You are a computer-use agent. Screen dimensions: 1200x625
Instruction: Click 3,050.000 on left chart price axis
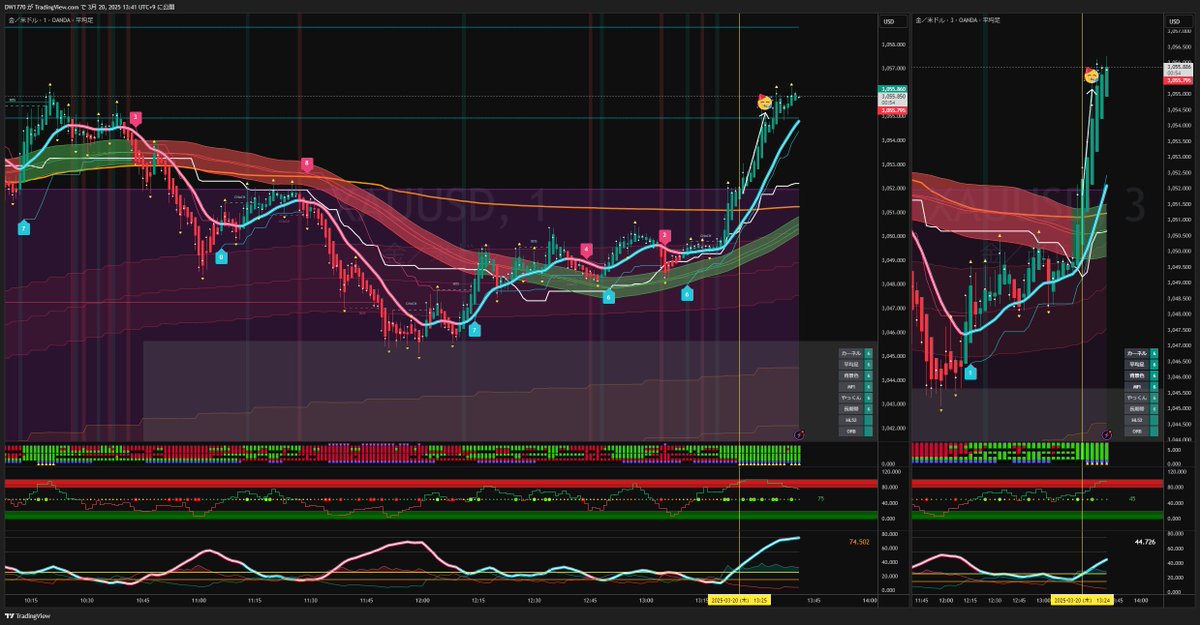point(893,236)
